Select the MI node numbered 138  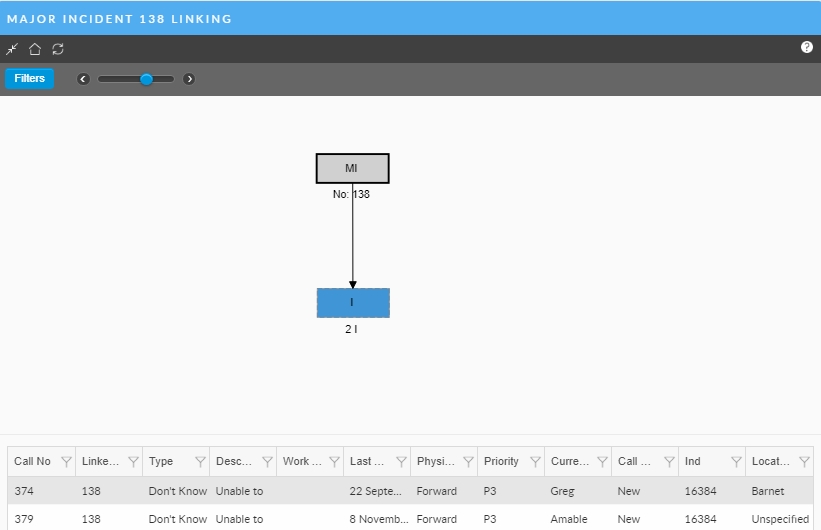352,168
